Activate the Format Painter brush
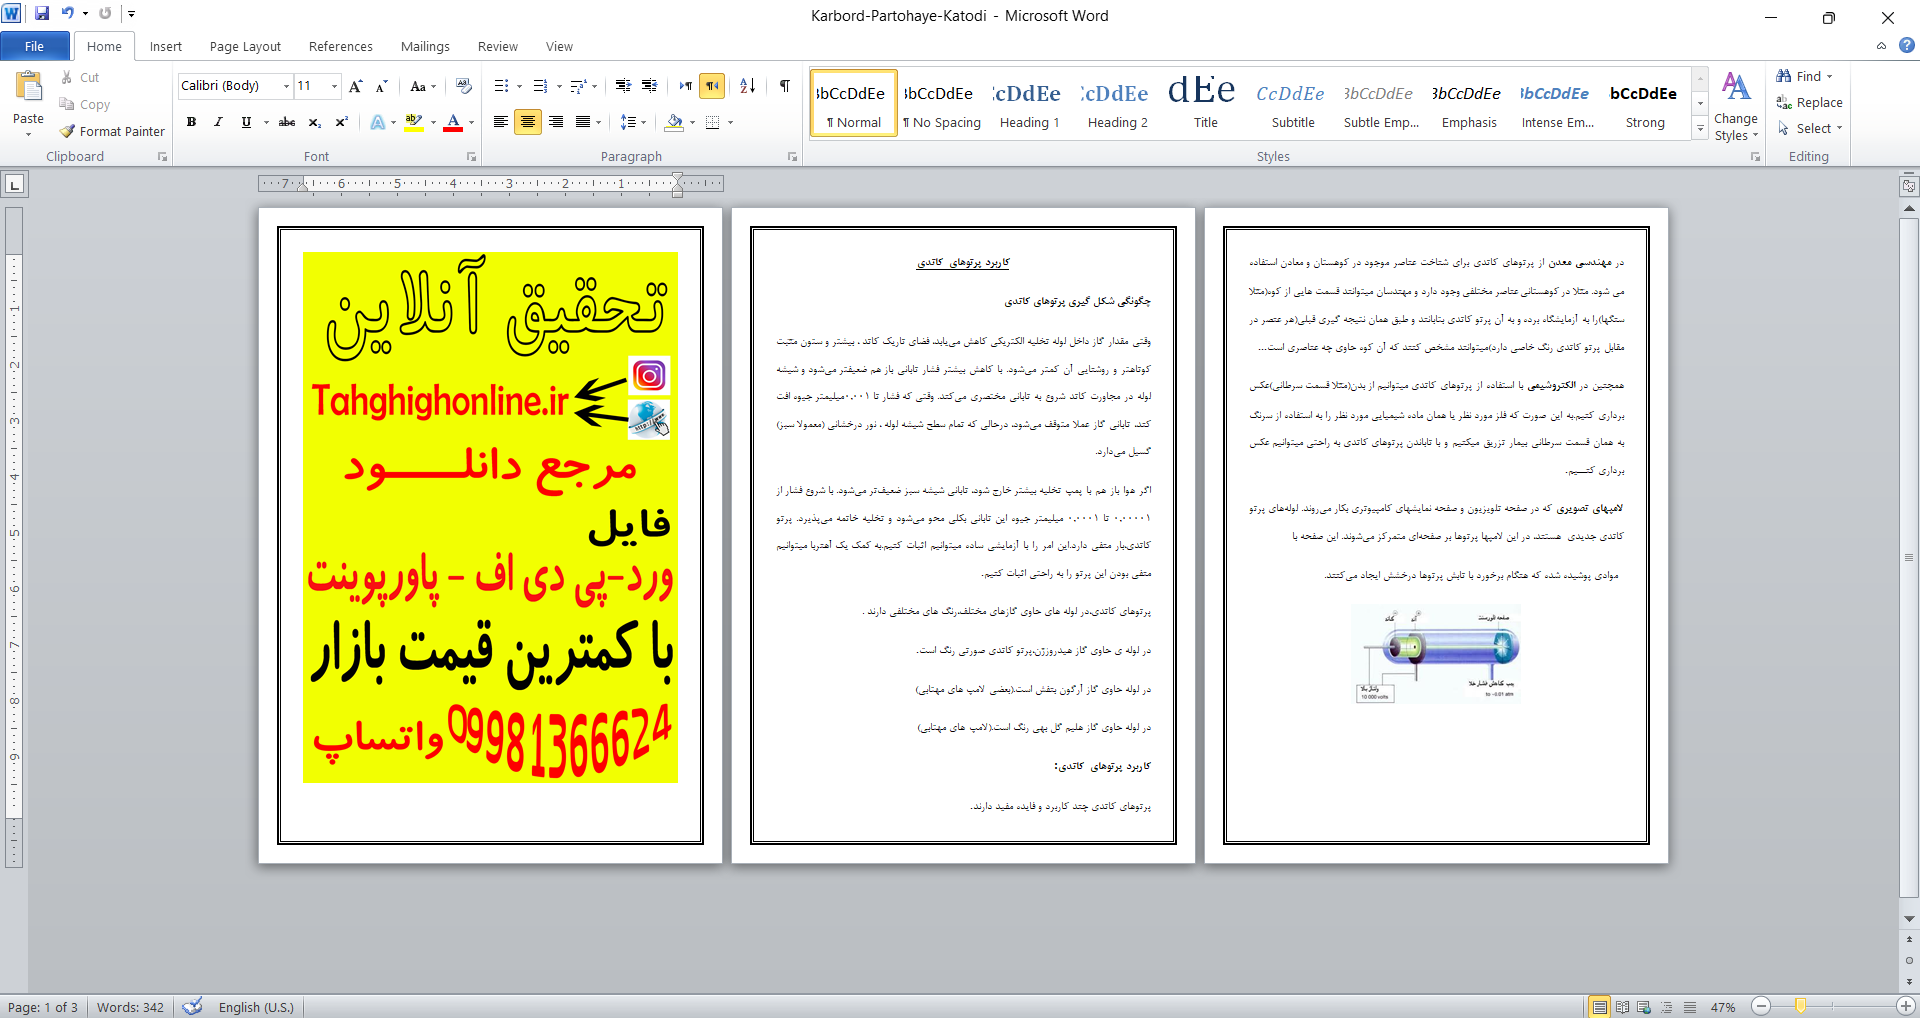Viewport: 1920px width, 1018px height. click(112, 131)
